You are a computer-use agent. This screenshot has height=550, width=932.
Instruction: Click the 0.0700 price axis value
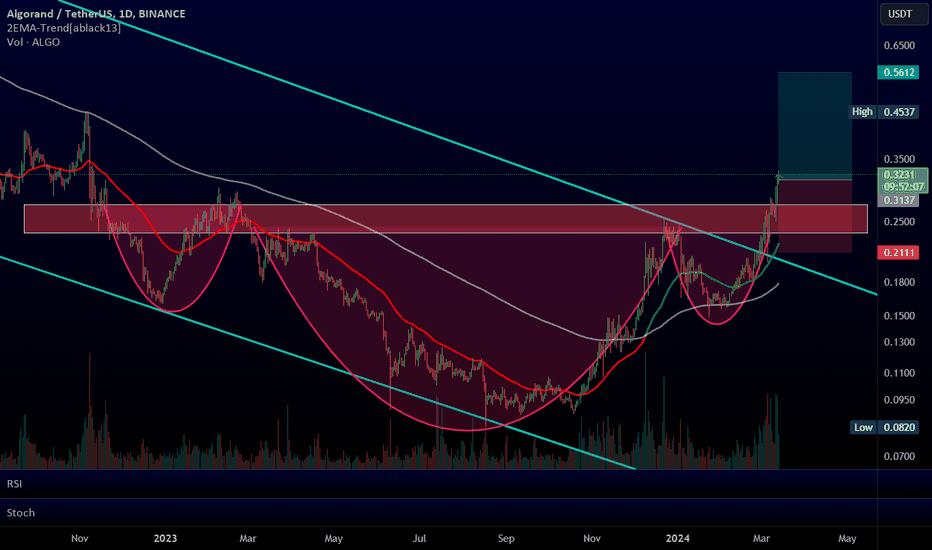pyautogui.click(x=899, y=456)
